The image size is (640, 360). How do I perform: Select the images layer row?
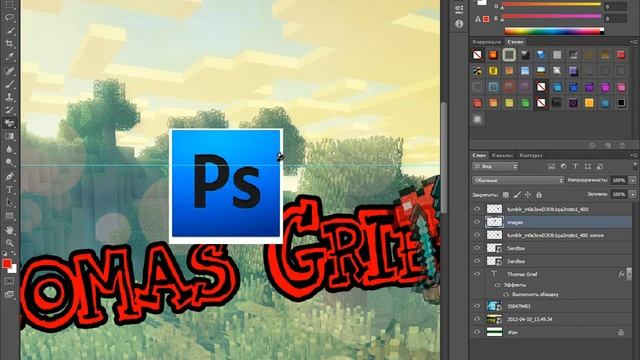551,222
